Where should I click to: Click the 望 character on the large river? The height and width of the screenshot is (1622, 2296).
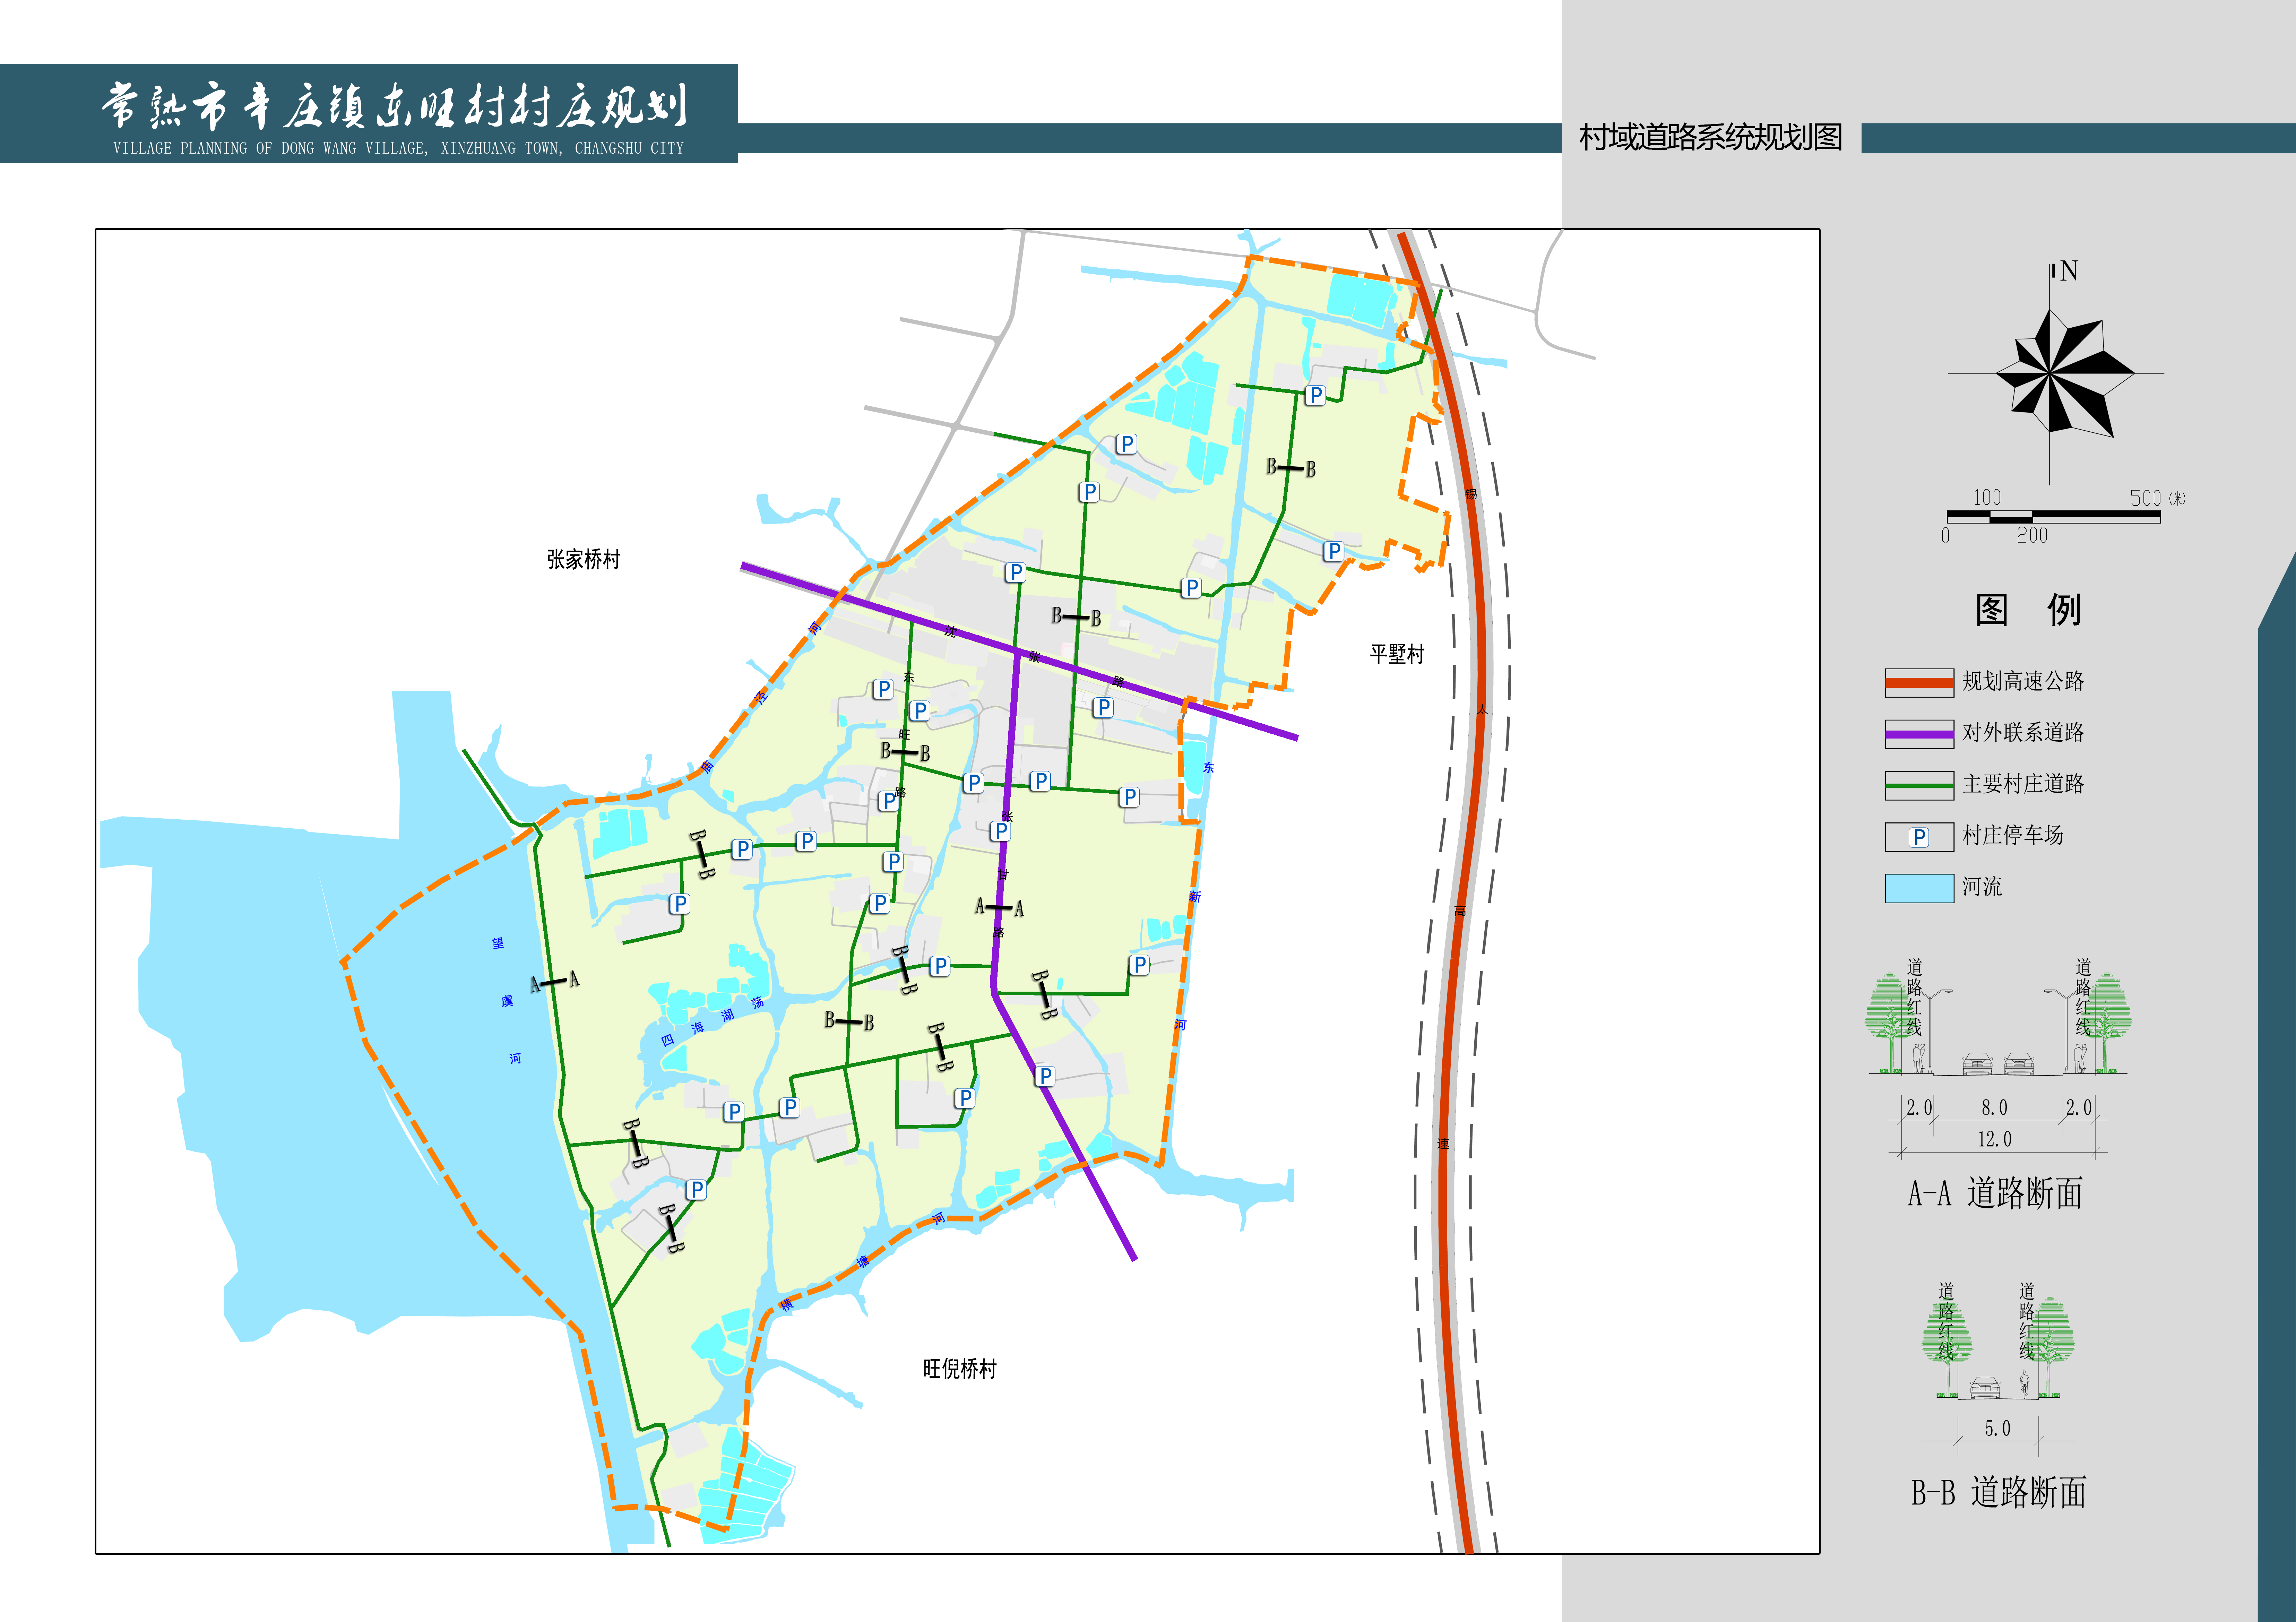coord(498,943)
